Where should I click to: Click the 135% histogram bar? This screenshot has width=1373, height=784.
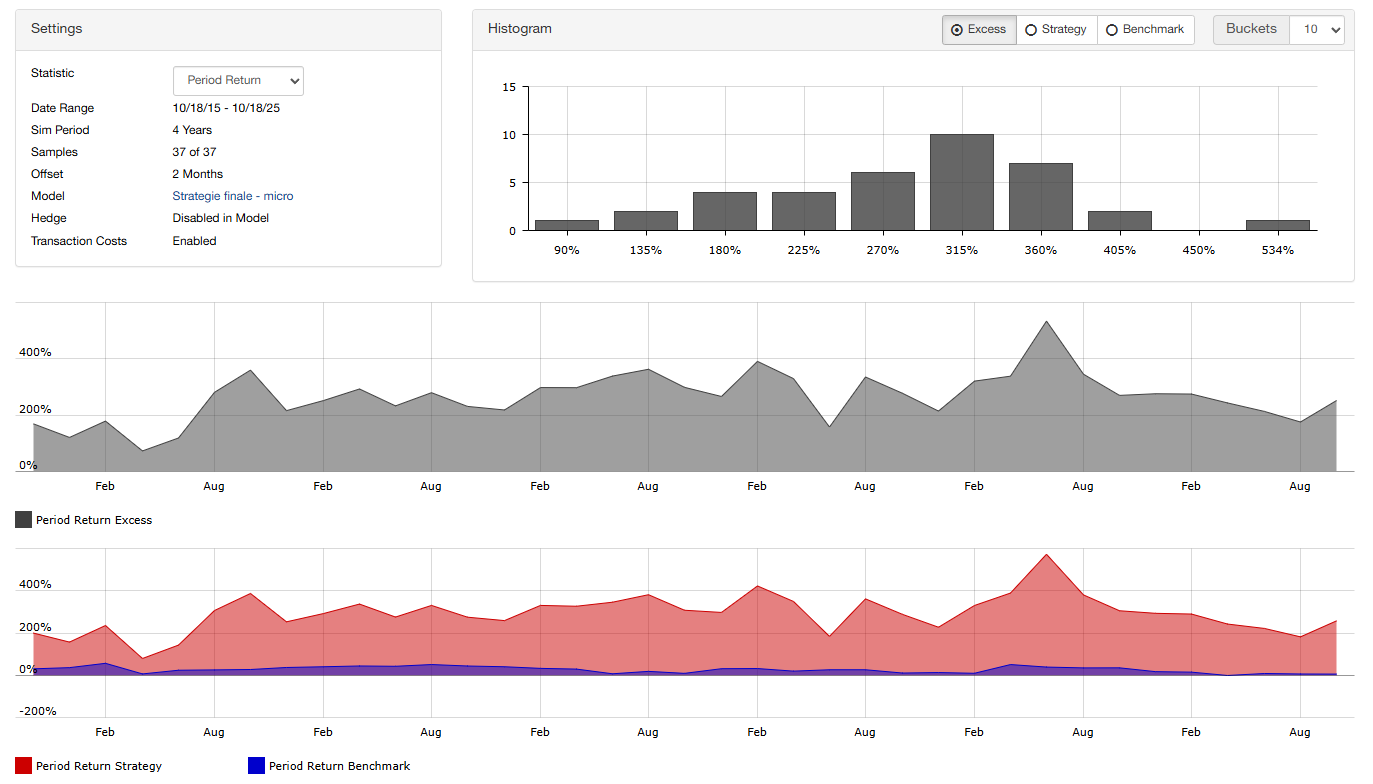(x=645, y=221)
